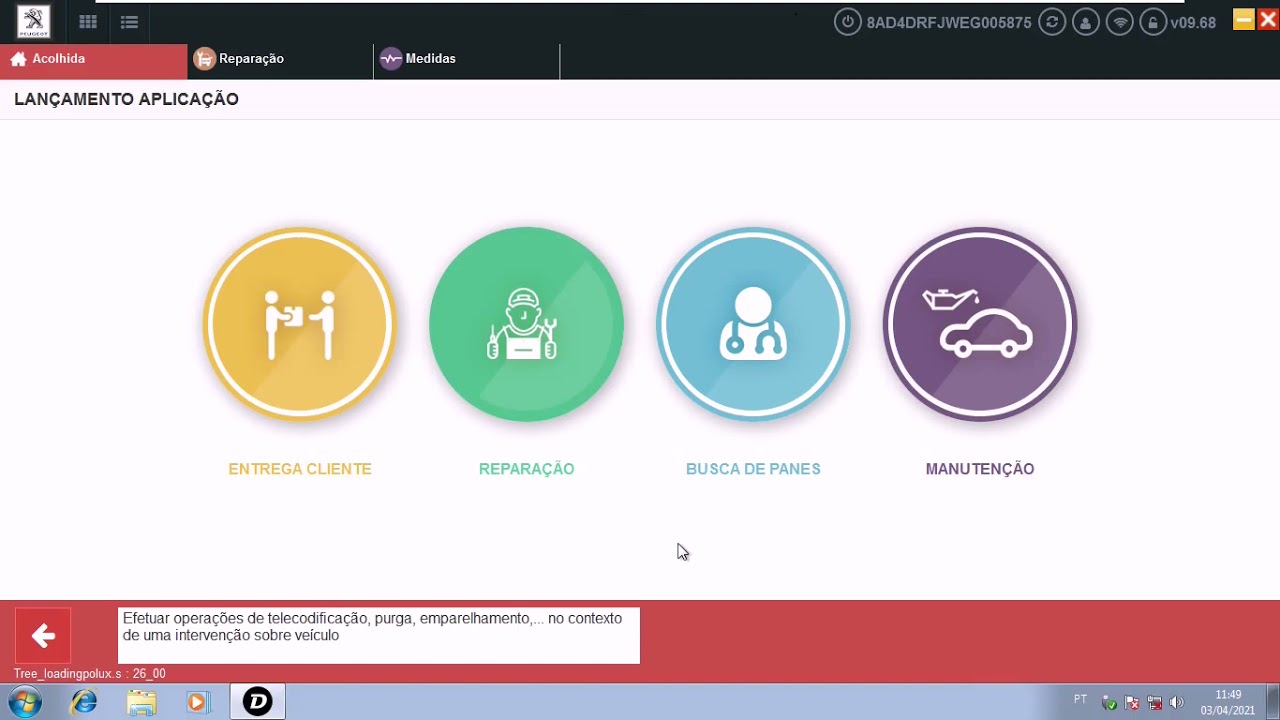Click the ENTREGA CLIENTE label
This screenshot has height=720, width=1280.
[300, 469]
